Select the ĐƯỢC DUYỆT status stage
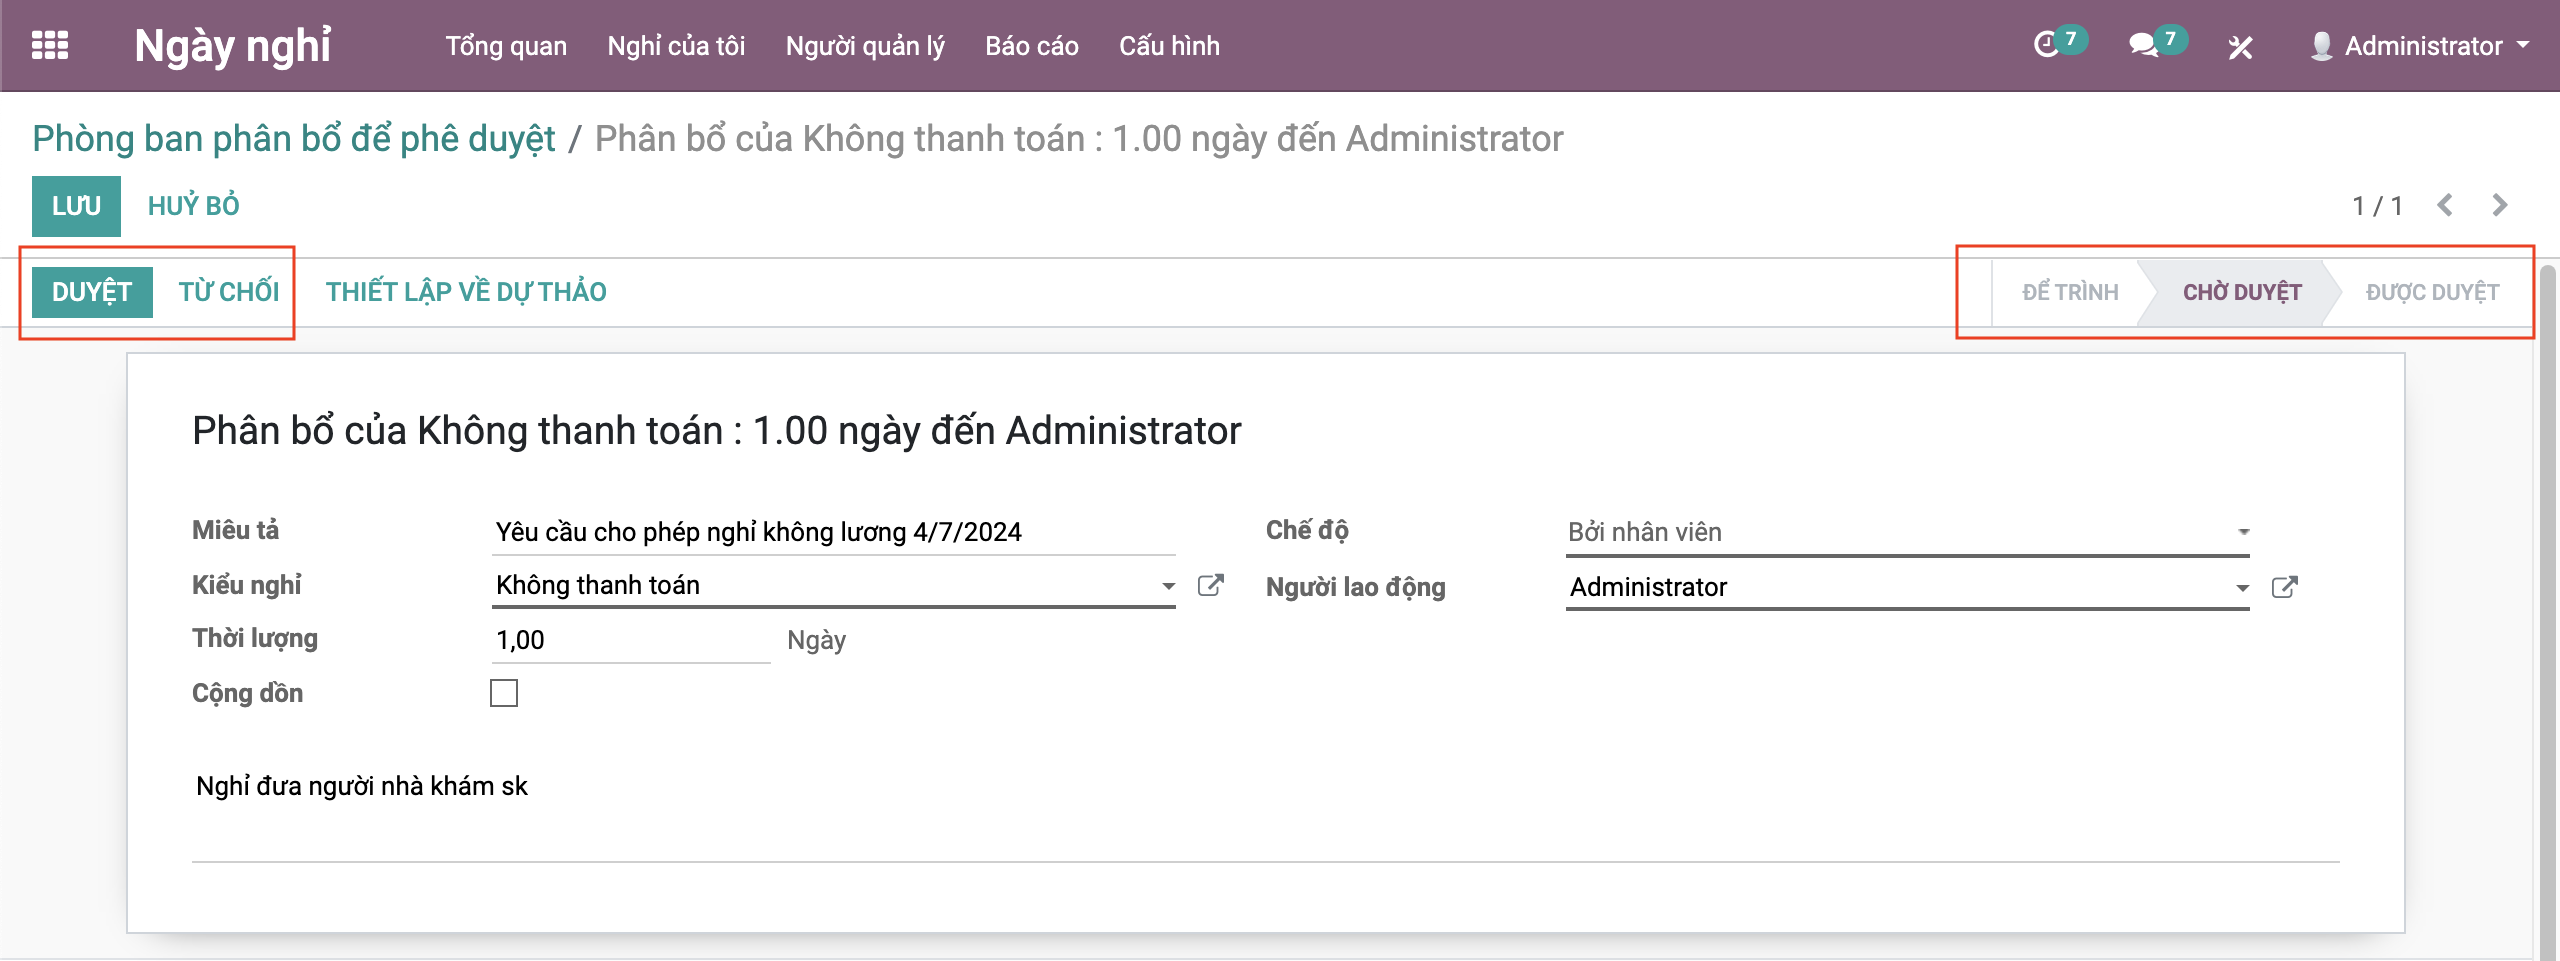This screenshot has width=2560, height=961. (x=2432, y=292)
